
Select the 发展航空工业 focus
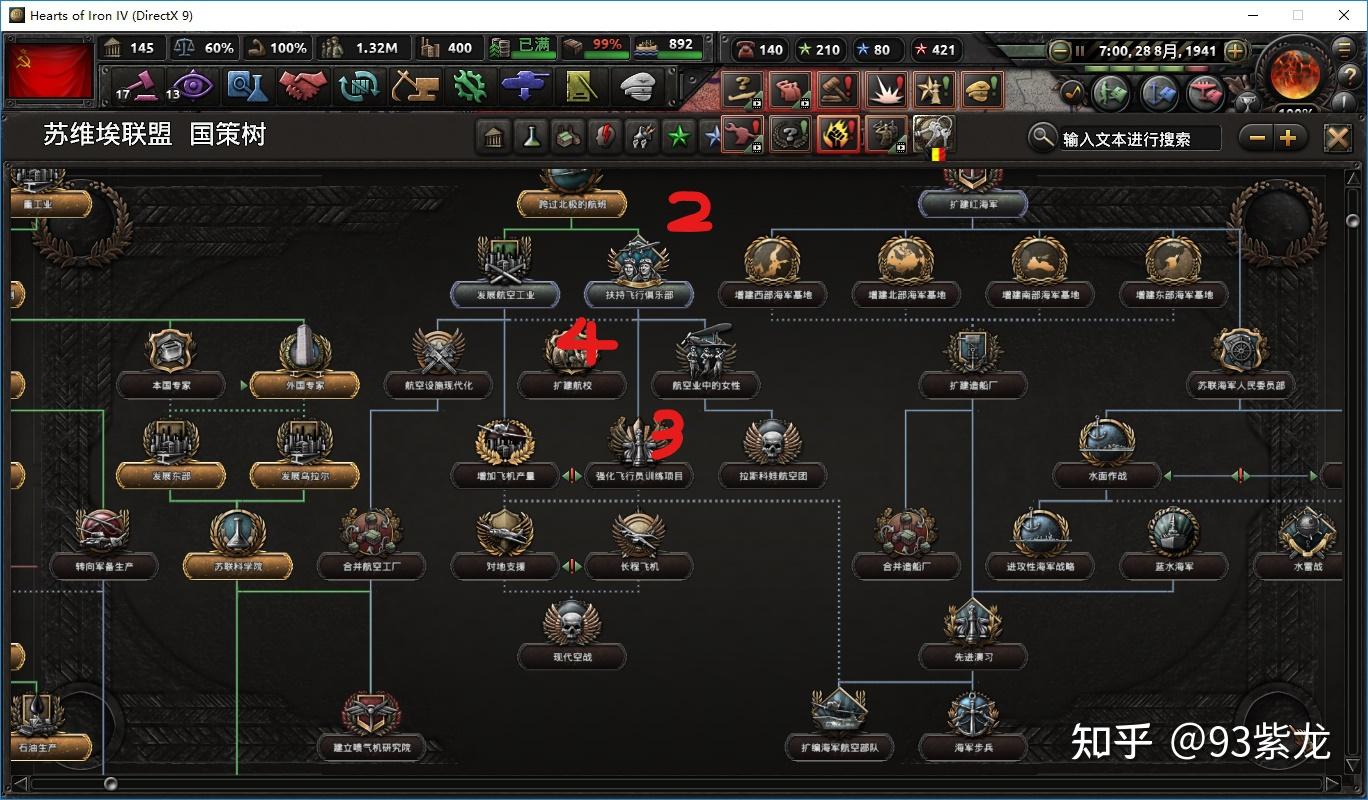(x=503, y=273)
